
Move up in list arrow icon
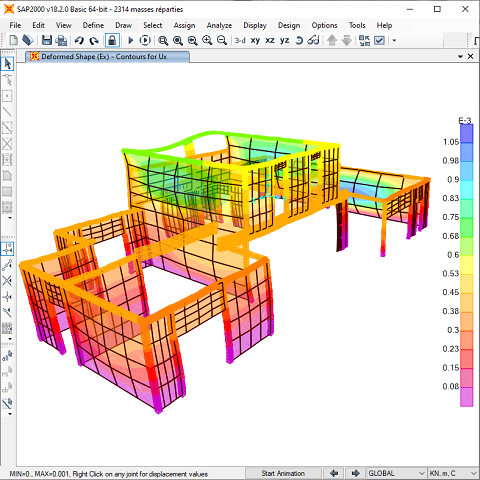332,40
